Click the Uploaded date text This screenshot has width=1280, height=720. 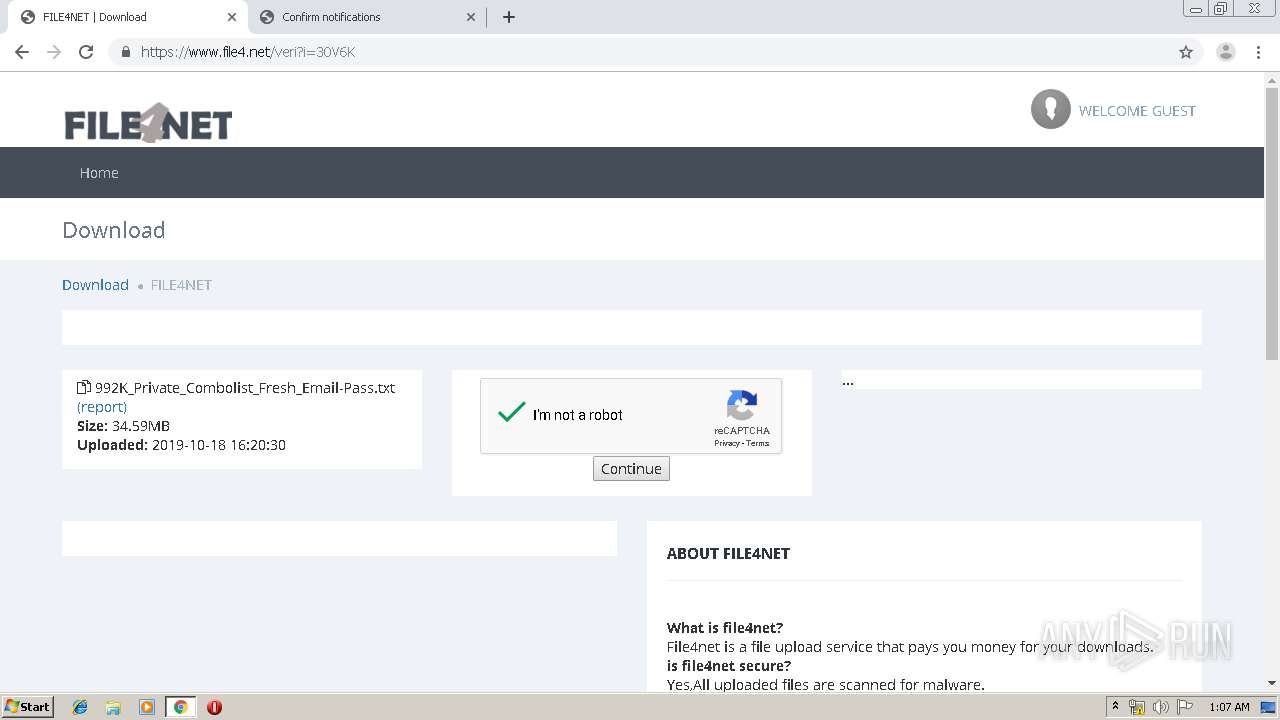tap(181, 445)
